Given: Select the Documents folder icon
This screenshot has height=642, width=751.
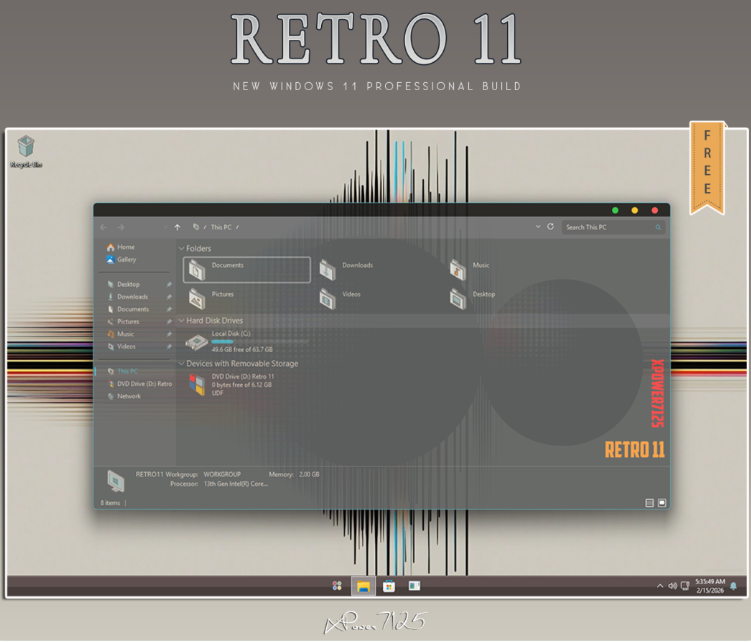Looking at the screenshot, I should tap(197, 270).
